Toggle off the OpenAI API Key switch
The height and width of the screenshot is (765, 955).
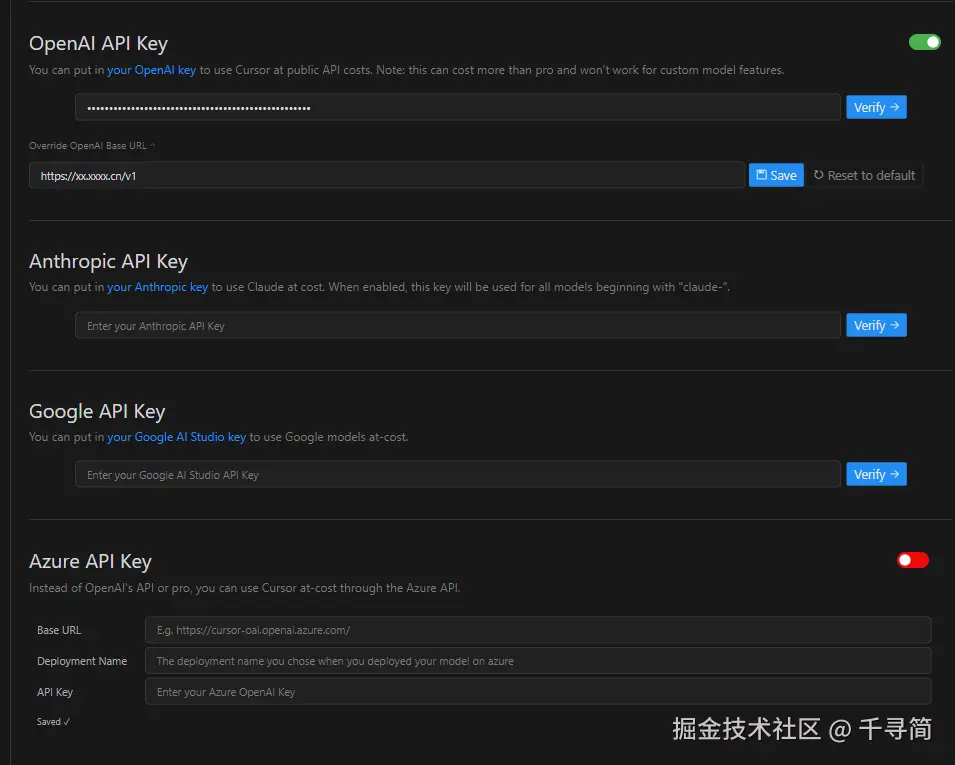pos(925,42)
